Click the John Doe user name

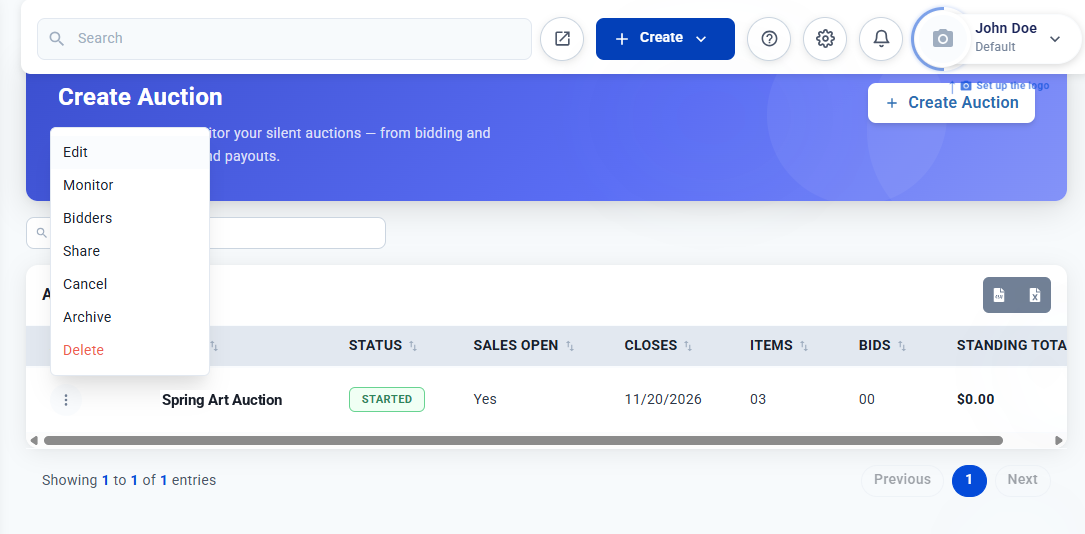click(1006, 28)
